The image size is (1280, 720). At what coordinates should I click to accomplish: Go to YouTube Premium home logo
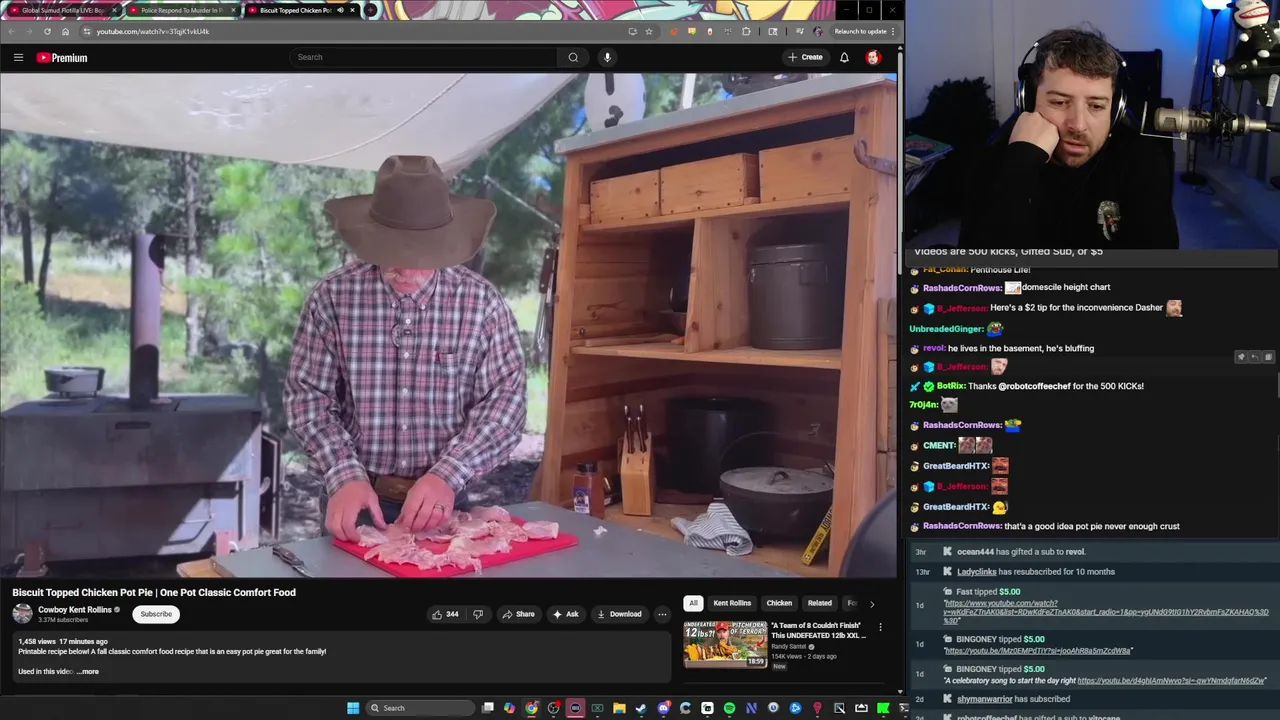62,57
